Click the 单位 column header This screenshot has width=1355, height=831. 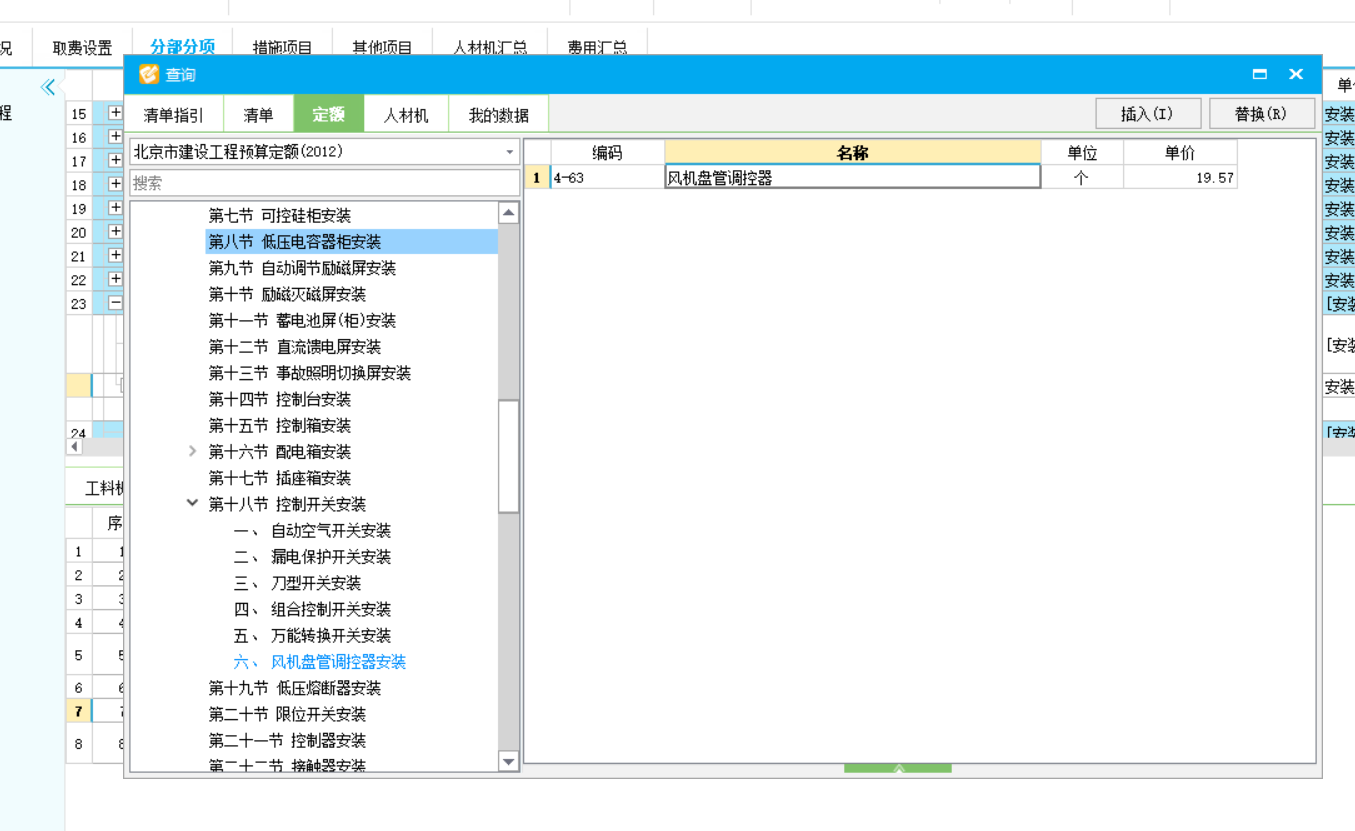point(1082,153)
